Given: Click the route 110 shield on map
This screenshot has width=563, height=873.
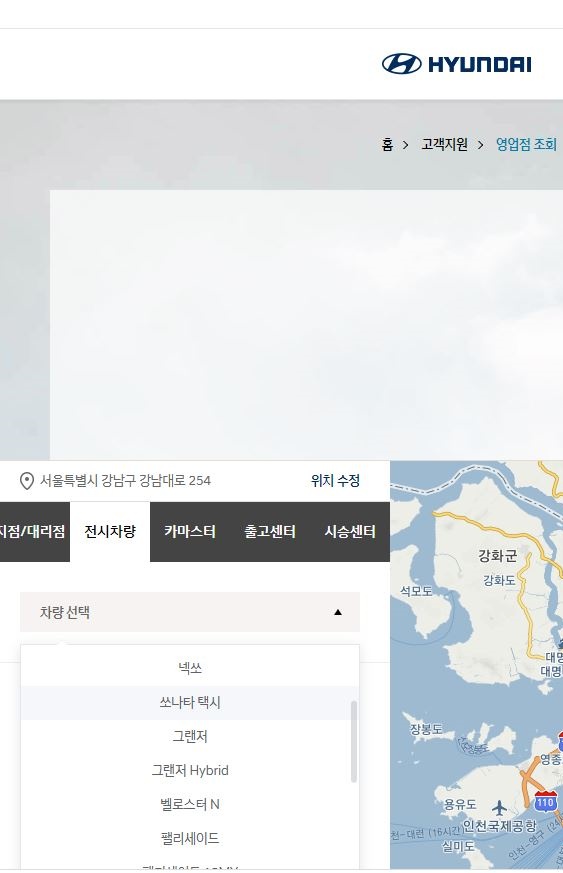Looking at the screenshot, I should [546, 802].
